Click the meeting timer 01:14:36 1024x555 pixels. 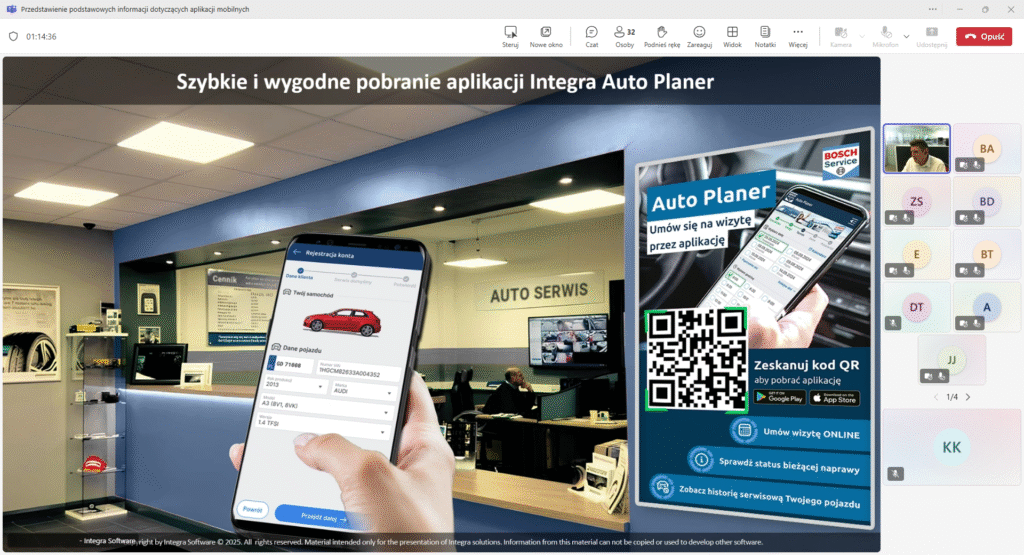click(x=41, y=37)
